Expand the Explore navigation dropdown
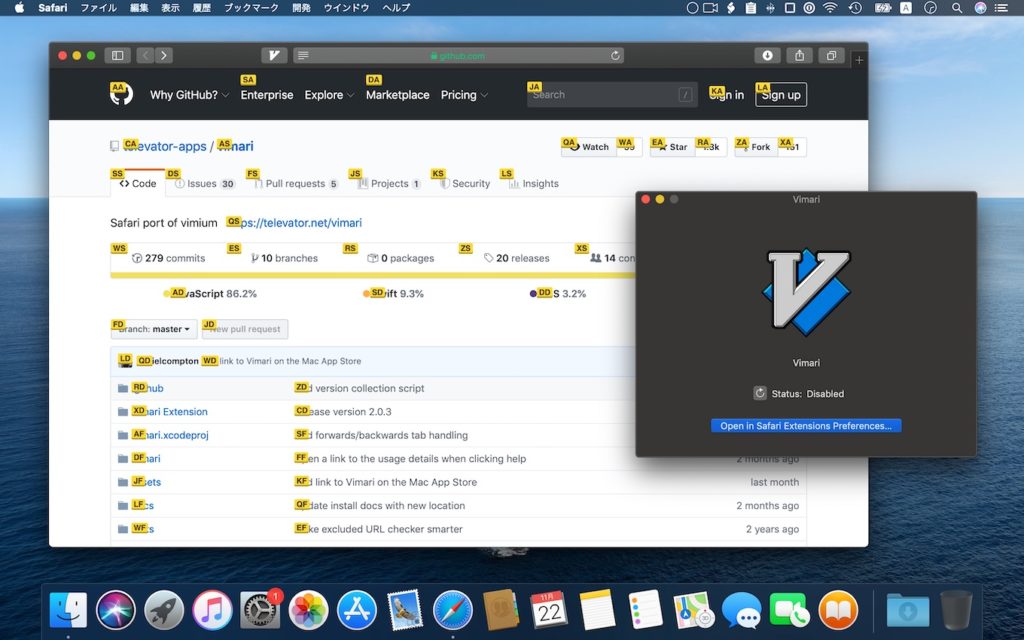 (327, 95)
